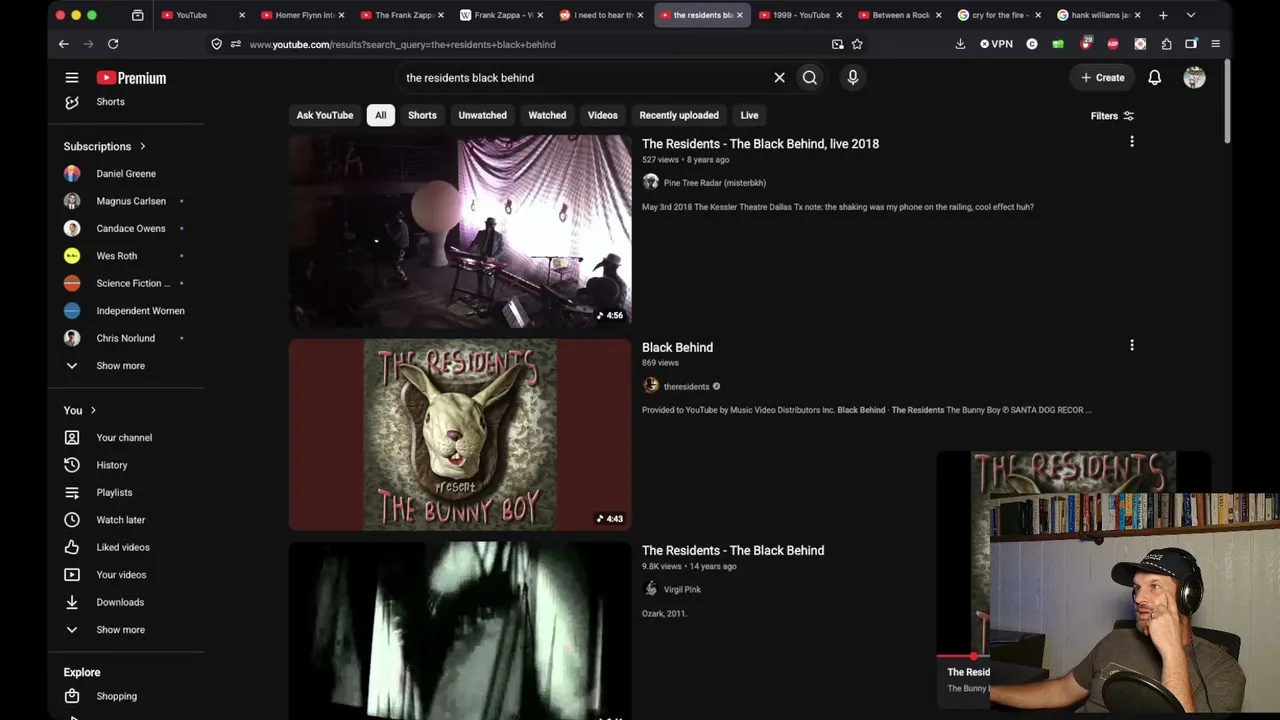This screenshot has height=720, width=1280.
Task: Close the the residents black behind tab
Action: coord(740,15)
